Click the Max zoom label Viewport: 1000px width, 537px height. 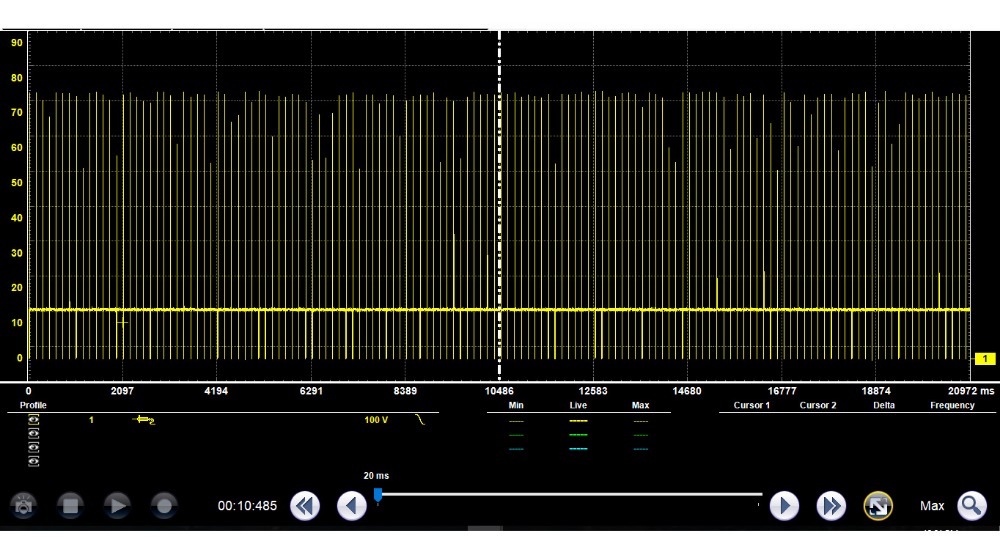(x=932, y=506)
